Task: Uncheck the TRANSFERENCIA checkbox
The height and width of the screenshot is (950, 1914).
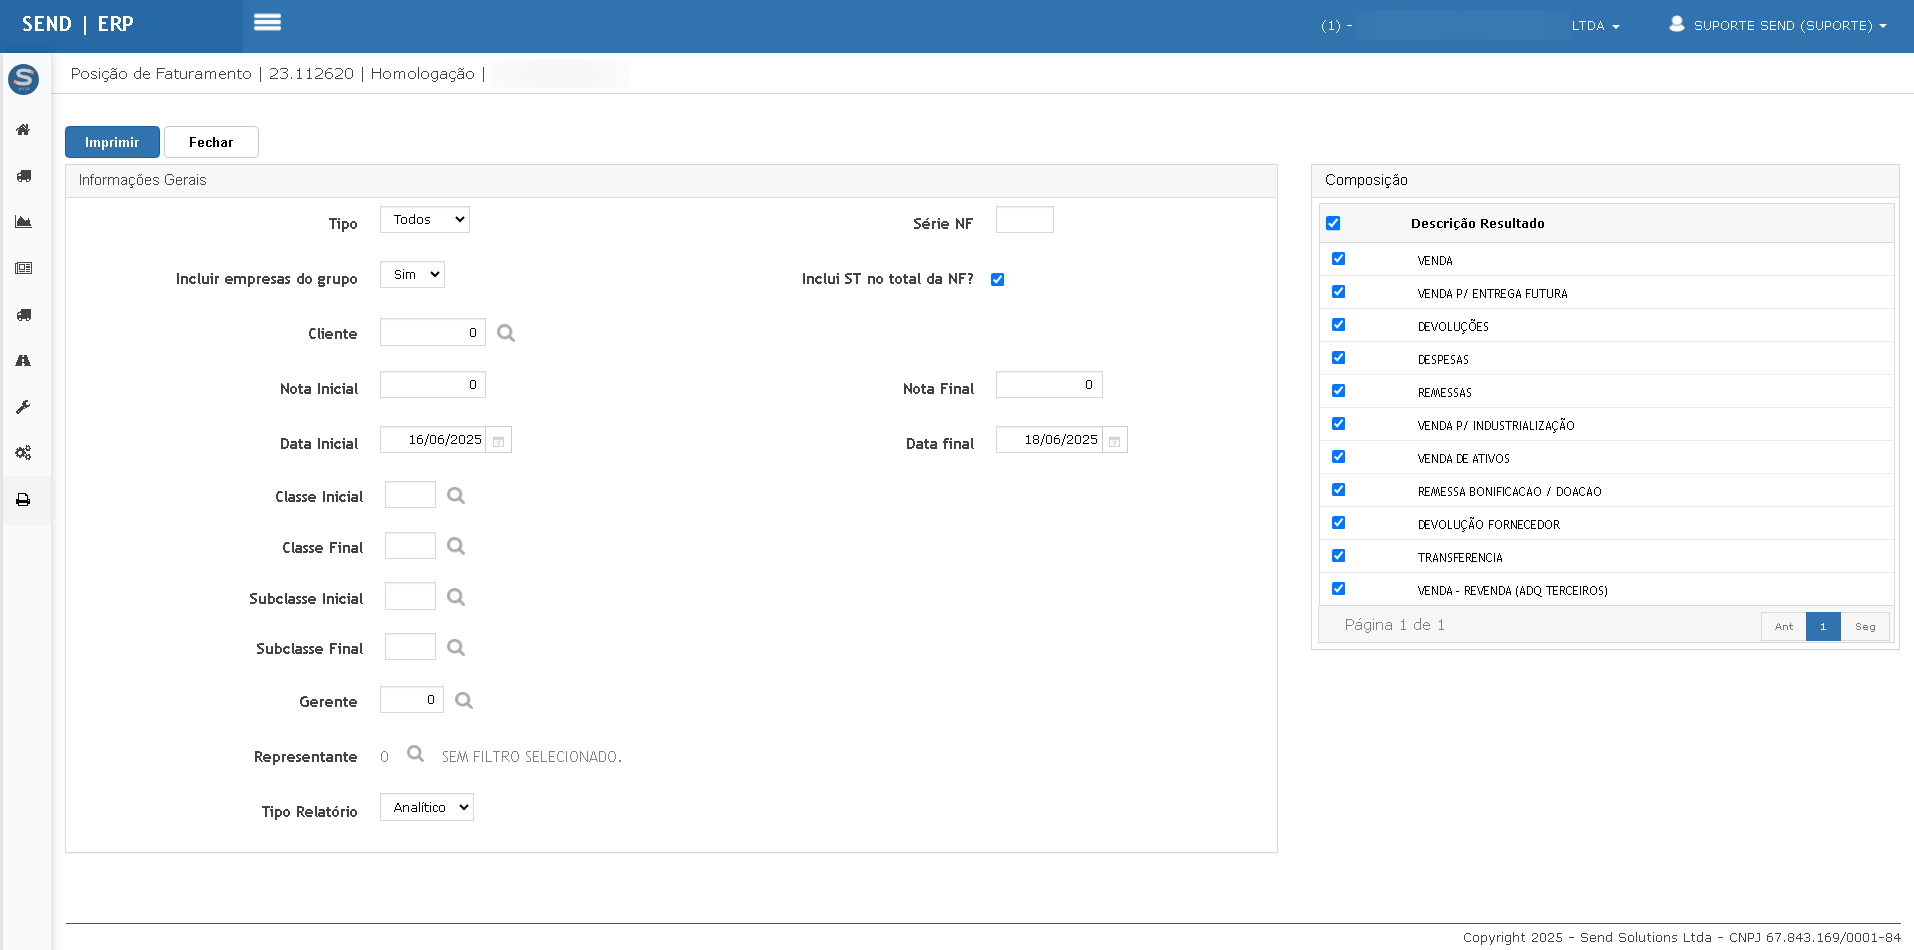Action: tap(1338, 556)
